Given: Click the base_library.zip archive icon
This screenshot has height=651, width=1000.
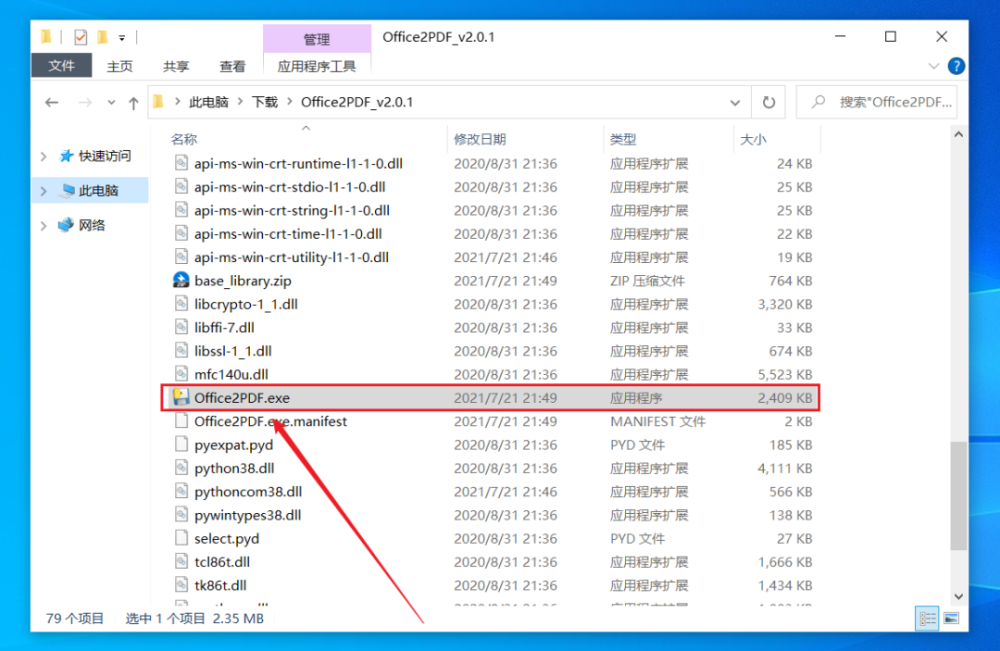Looking at the screenshot, I should click(x=181, y=280).
